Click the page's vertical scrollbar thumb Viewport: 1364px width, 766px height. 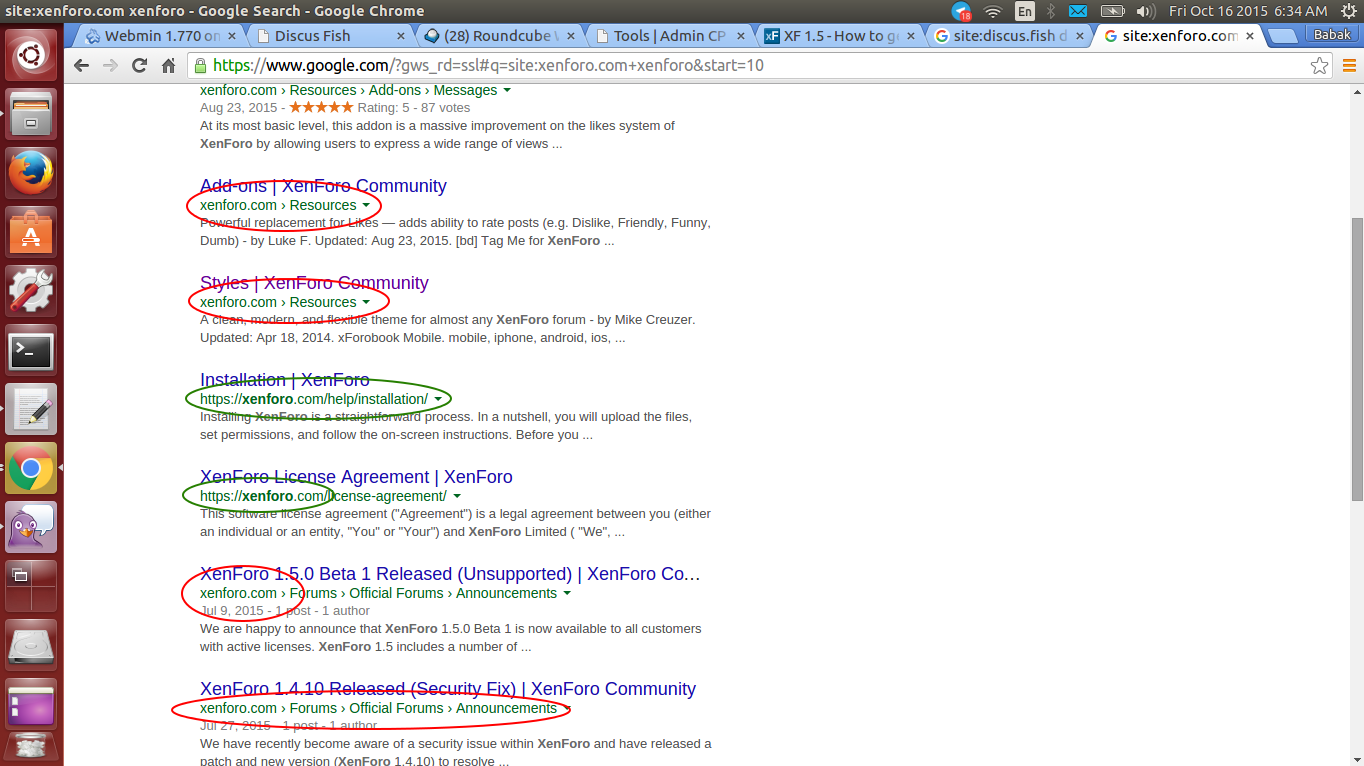point(1356,359)
